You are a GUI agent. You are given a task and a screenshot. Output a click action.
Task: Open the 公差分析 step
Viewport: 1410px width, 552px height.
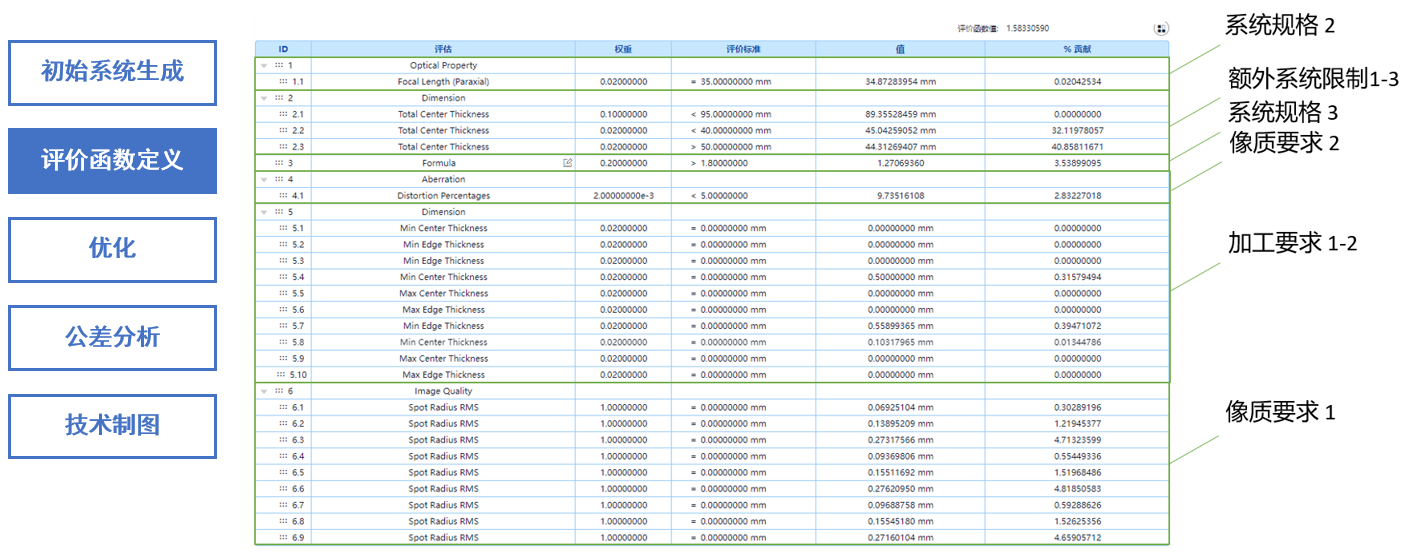pos(112,338)
